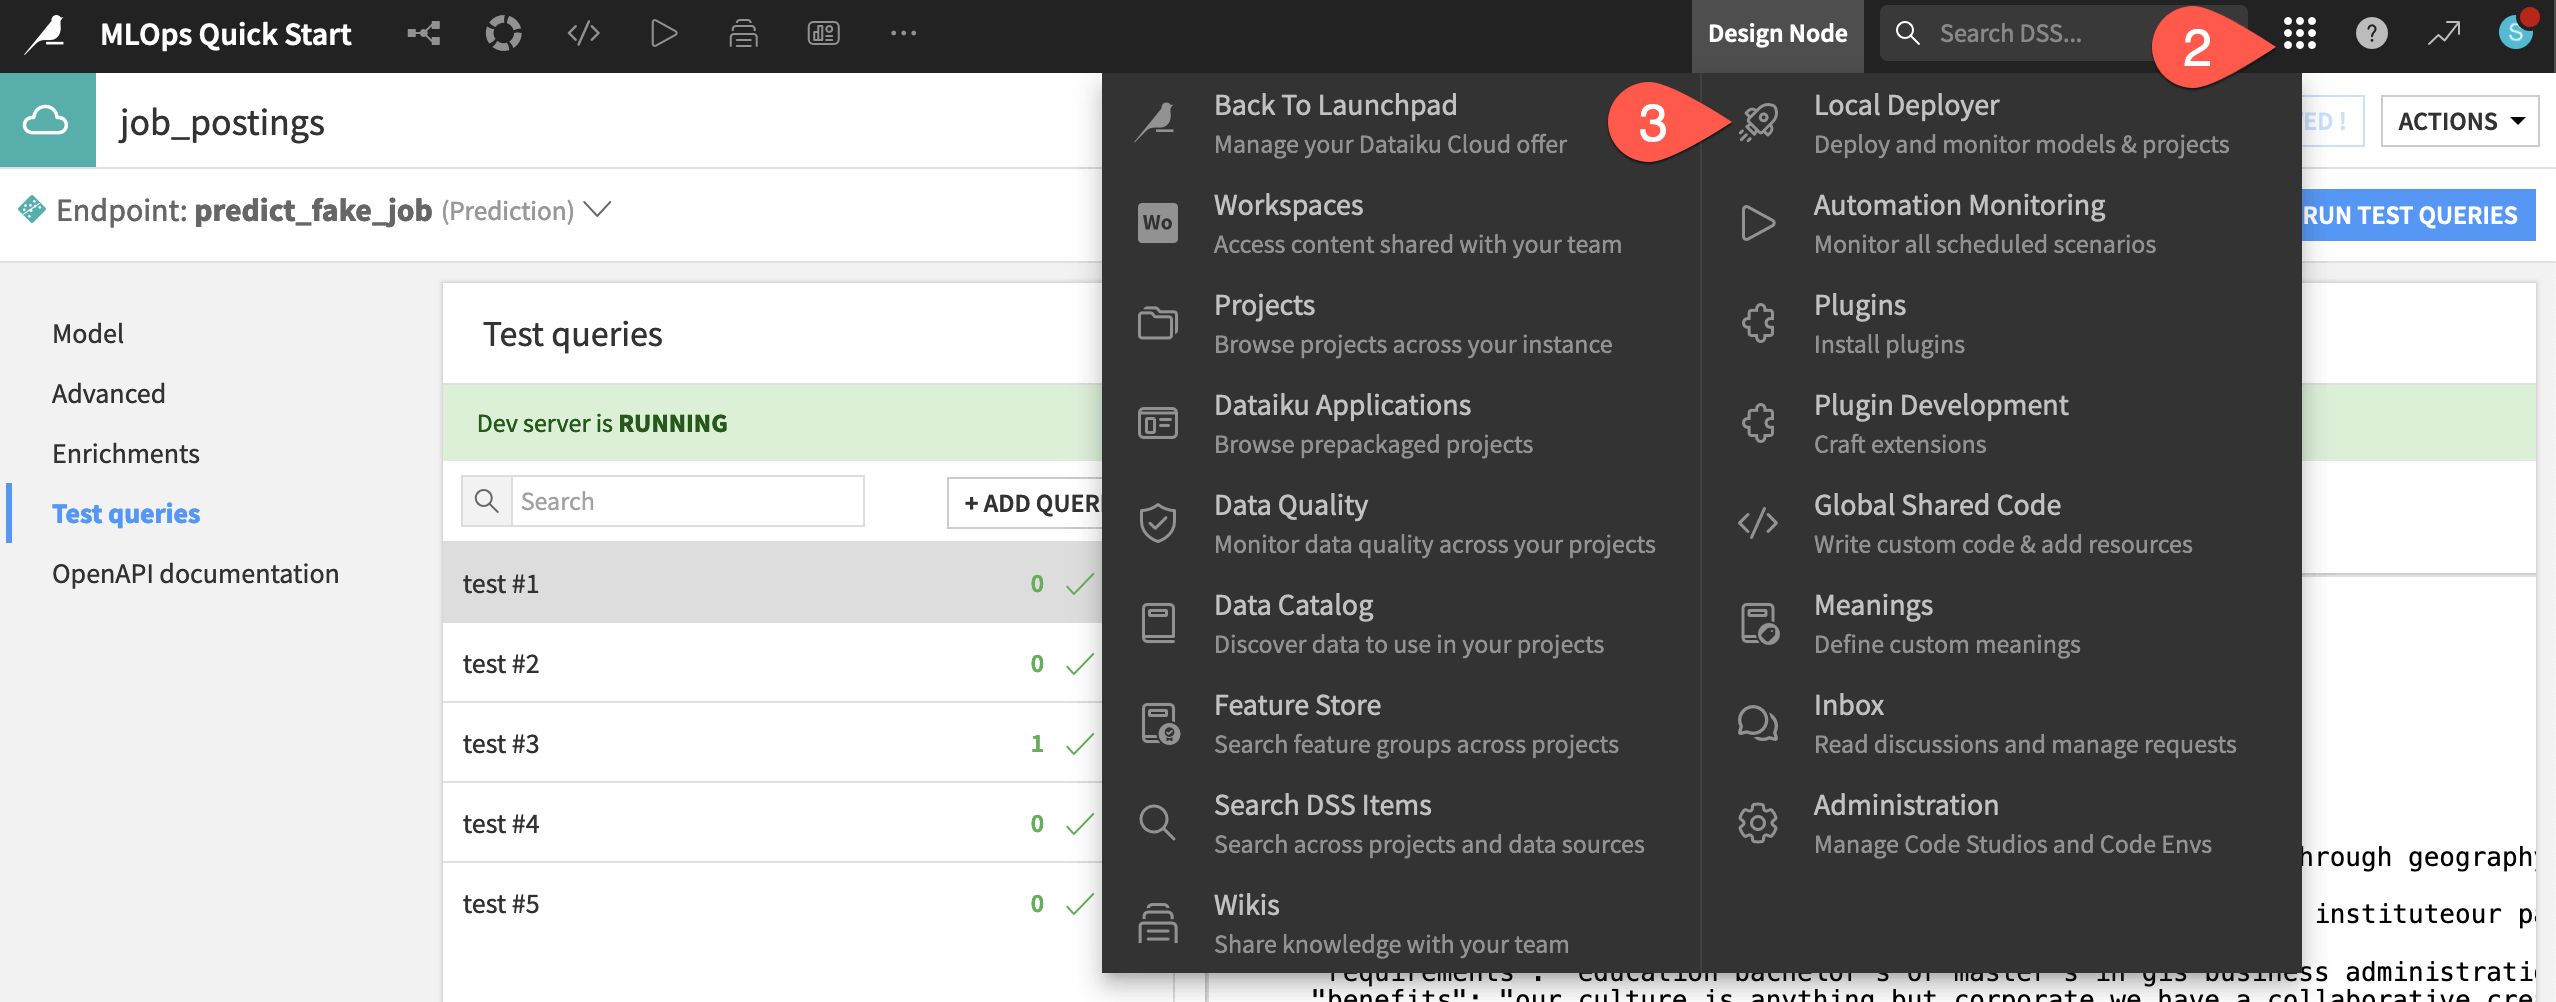Screen dimensions: 2556x1002
Task: Click the Plugins puzzle icon
Action: pyautogui.click(x=1758, y=323)
